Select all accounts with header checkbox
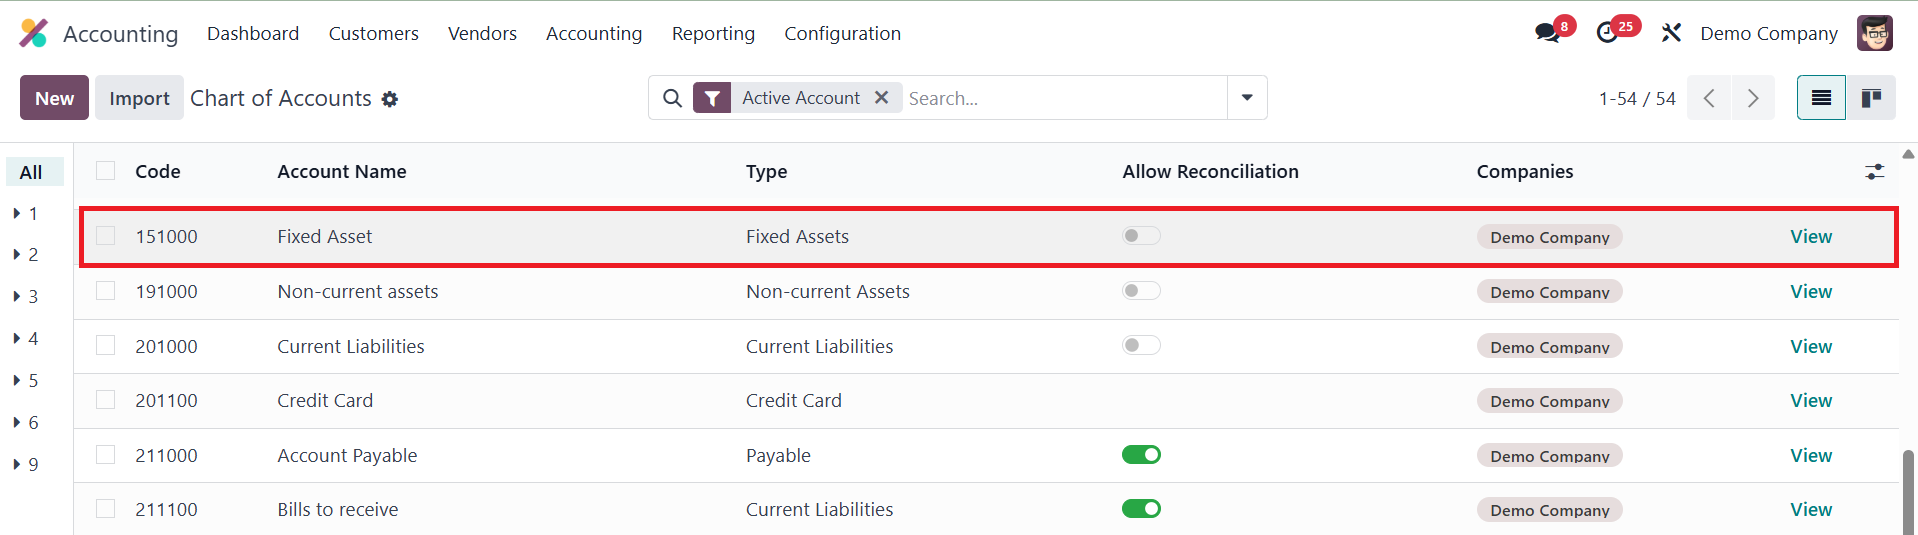The width and height of the screenshot is (1918, 535). [106, 171]
